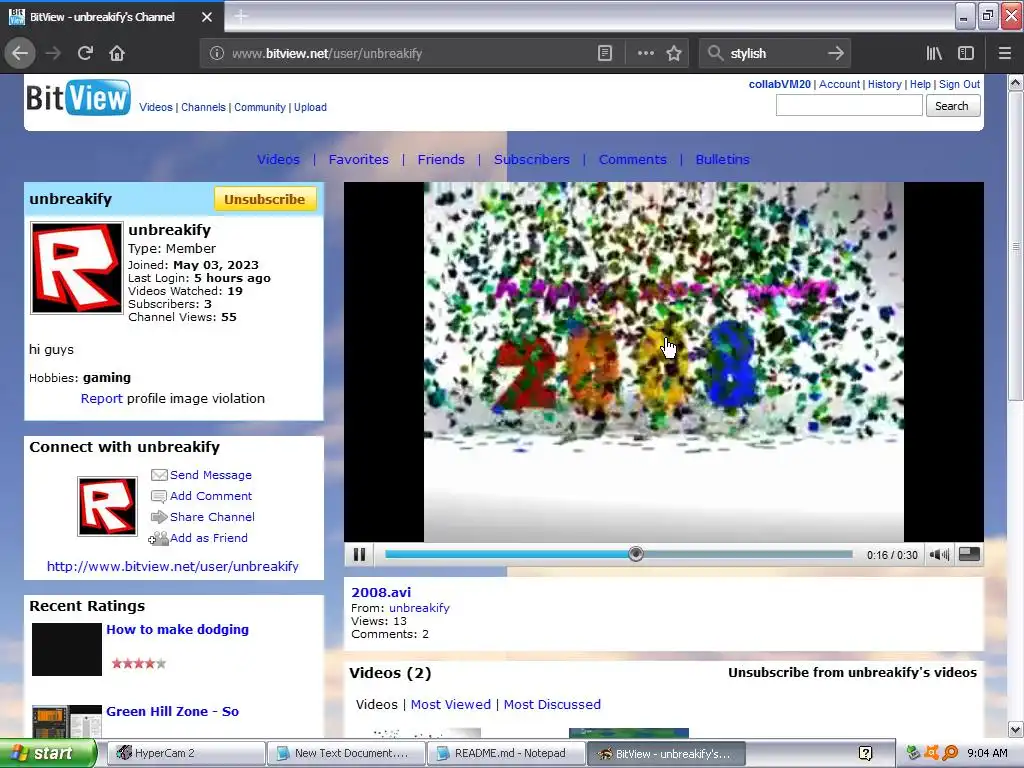Image resolution: width=1024 pixels, height=768 pixels.
Task: Switch to New Text Document in taskbar
Action: click(346, 753)
